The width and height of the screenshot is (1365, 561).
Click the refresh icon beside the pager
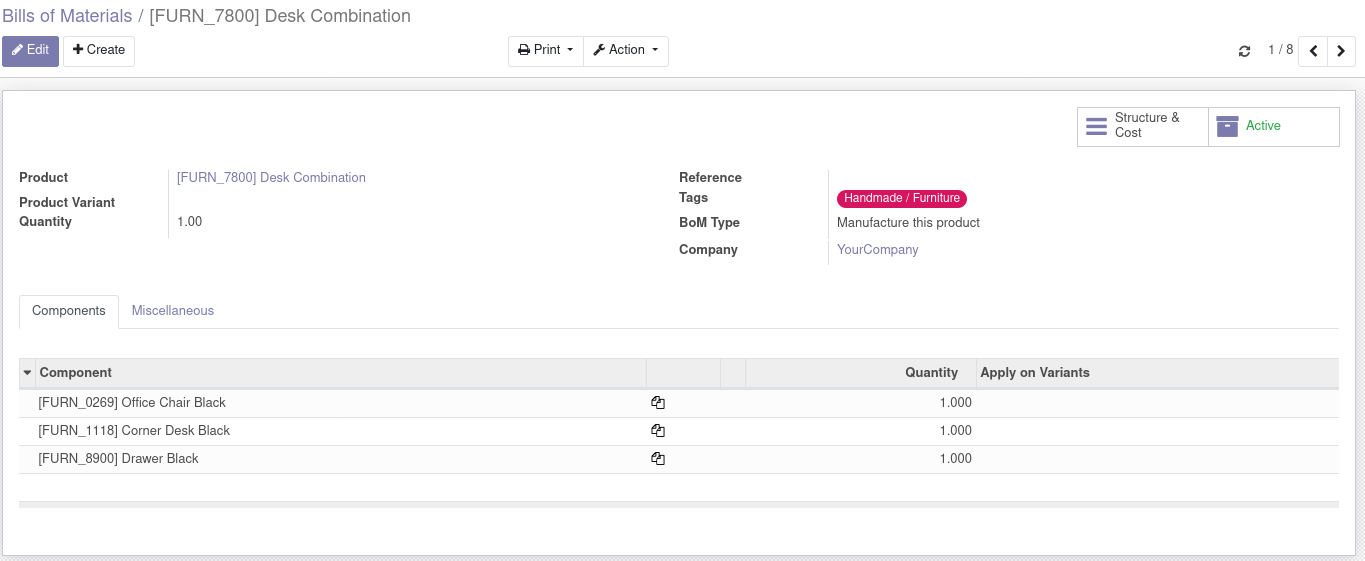(1244, 51)
